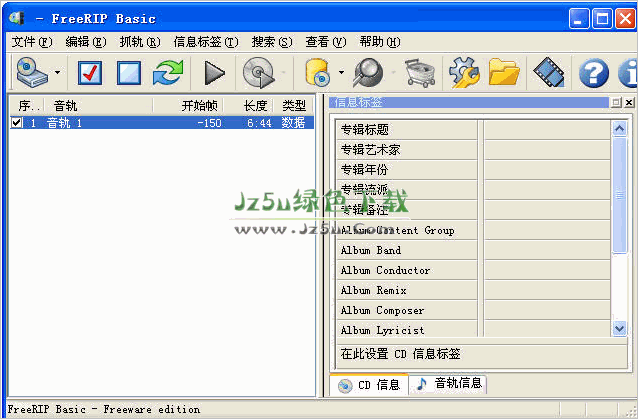This screenshot has width=638, height=419.
Task: Click the tag list scrollbar thumb
Action: 619,195
